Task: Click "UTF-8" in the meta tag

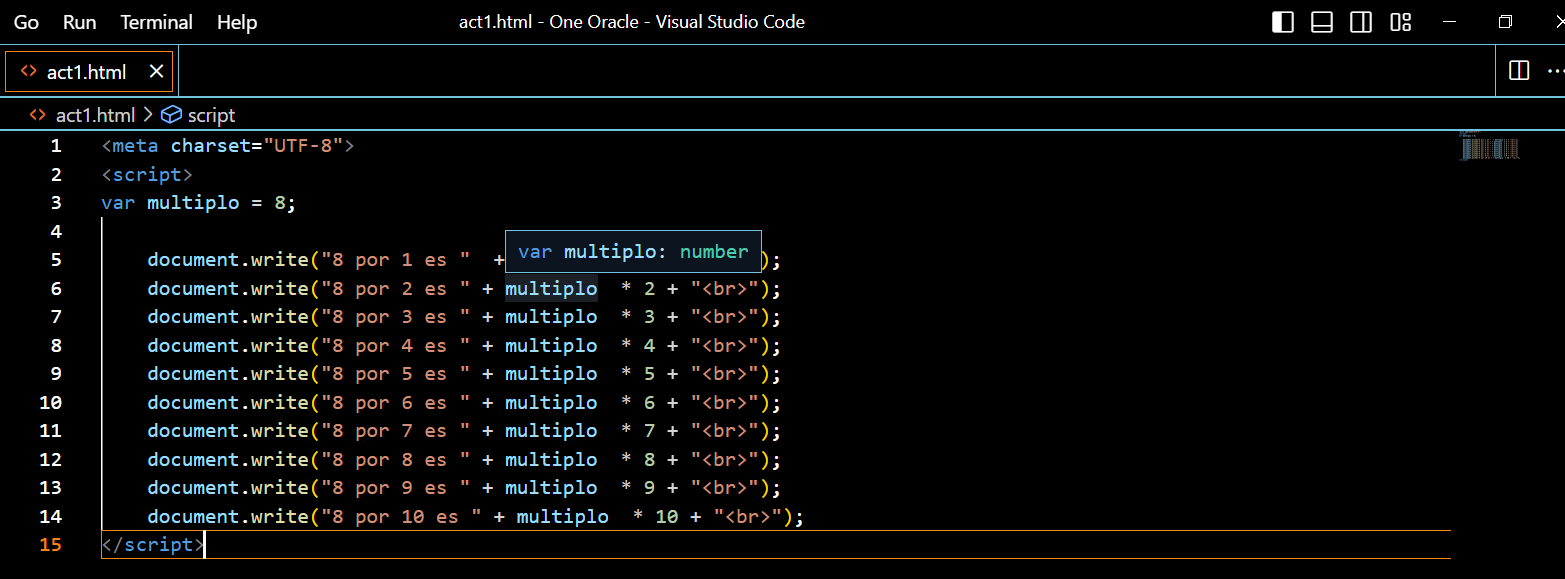Action: click(303, 146)
